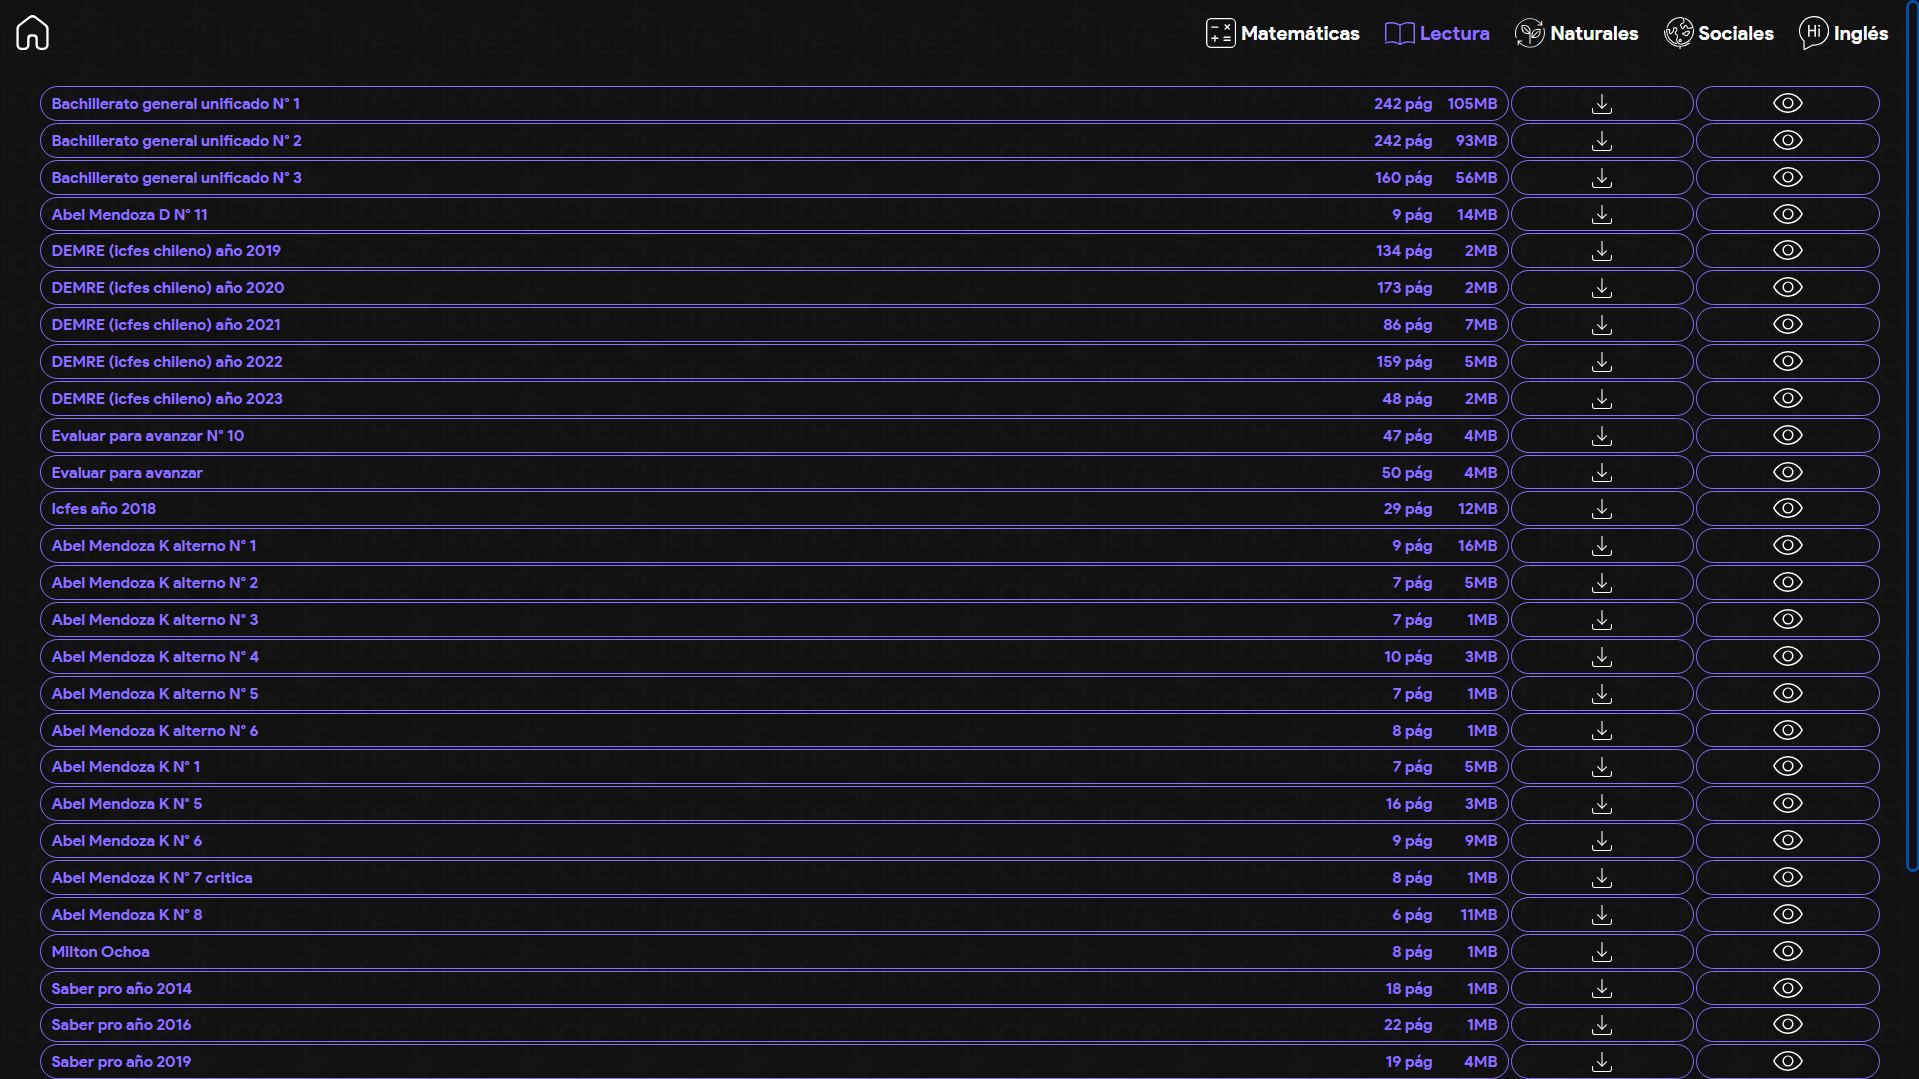The image size is (1919, 1079).
Task: Download Abel Mendoza D N° 11
Action: coord(1602,215)
